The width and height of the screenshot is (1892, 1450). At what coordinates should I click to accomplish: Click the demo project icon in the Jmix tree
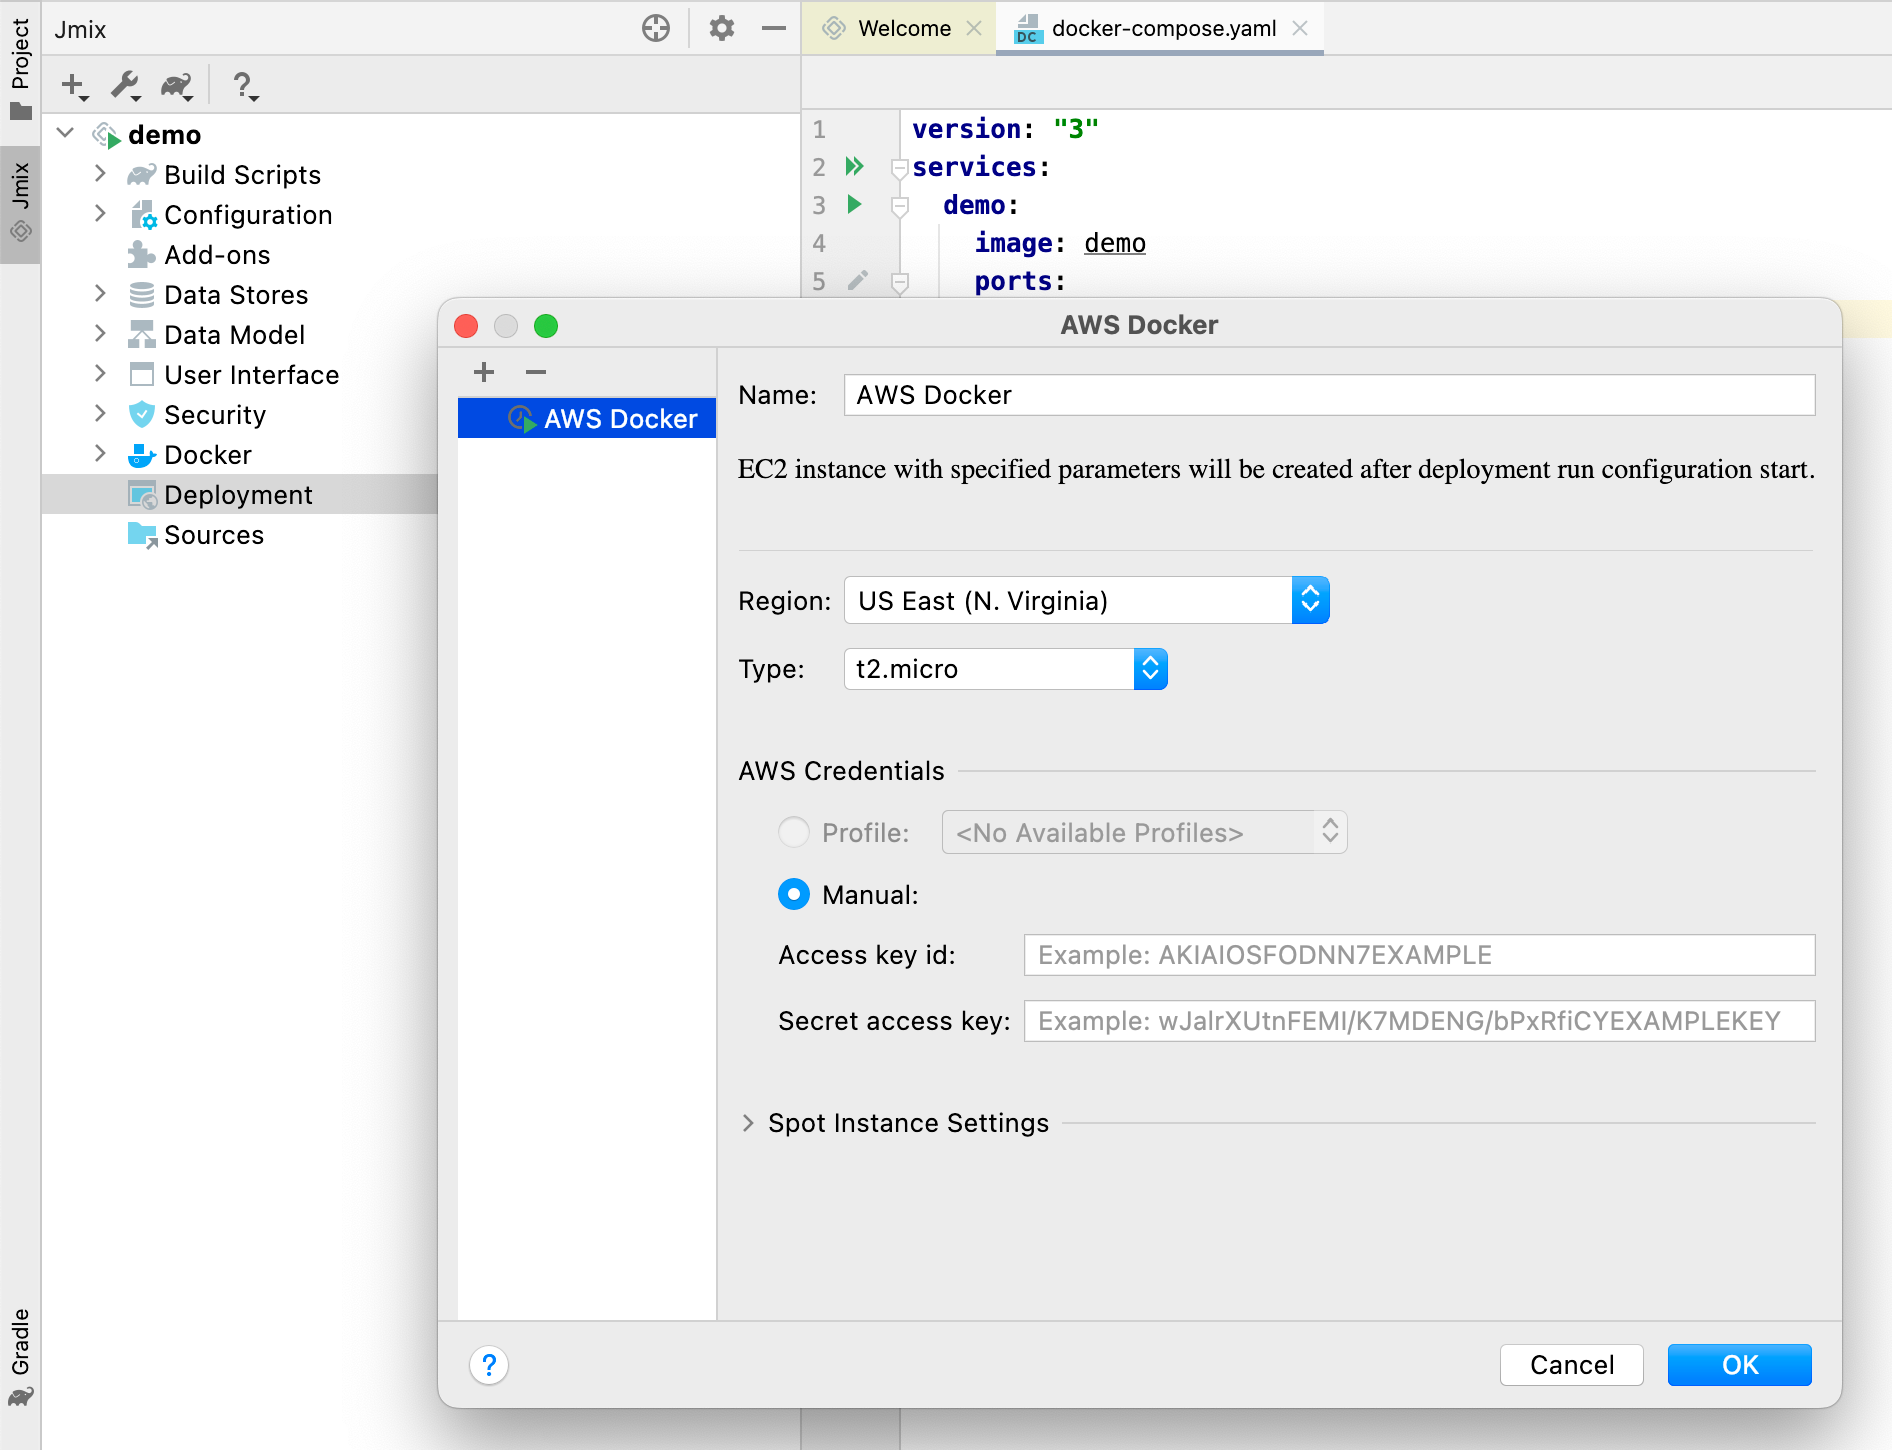pos(107,135)
